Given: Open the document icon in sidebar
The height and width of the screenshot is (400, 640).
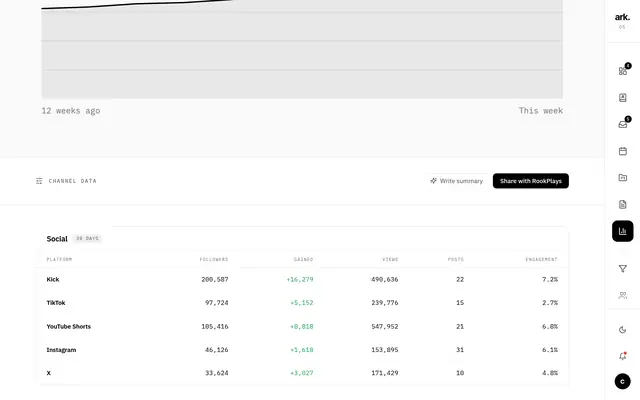Looking at the screenshot, I should pyautogui.click(x=622, y=204).
